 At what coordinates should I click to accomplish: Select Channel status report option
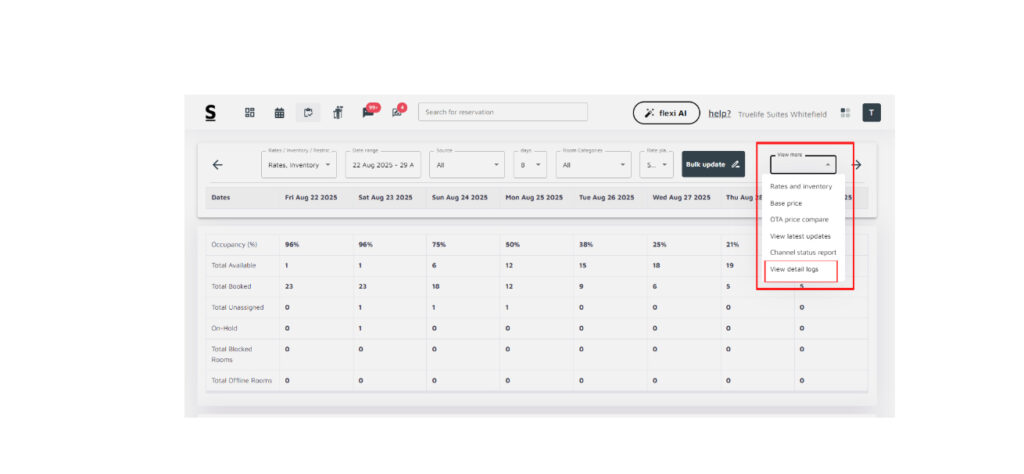803,252
